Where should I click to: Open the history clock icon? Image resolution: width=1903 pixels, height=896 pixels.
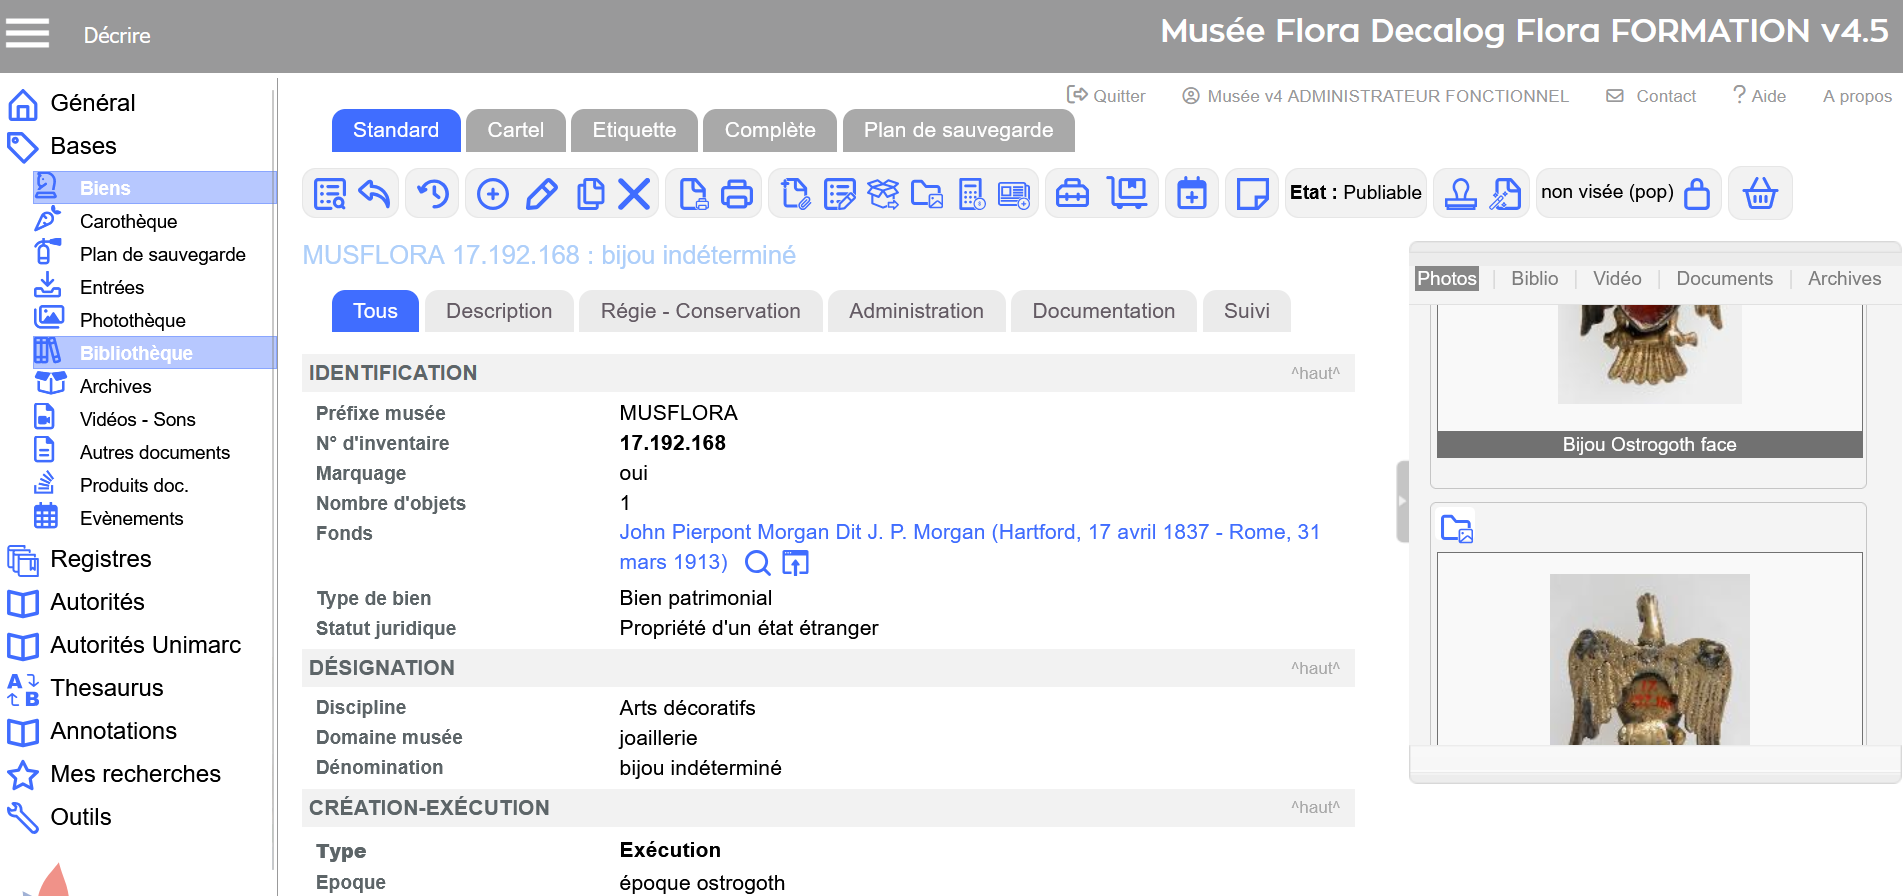pos(433,193)
